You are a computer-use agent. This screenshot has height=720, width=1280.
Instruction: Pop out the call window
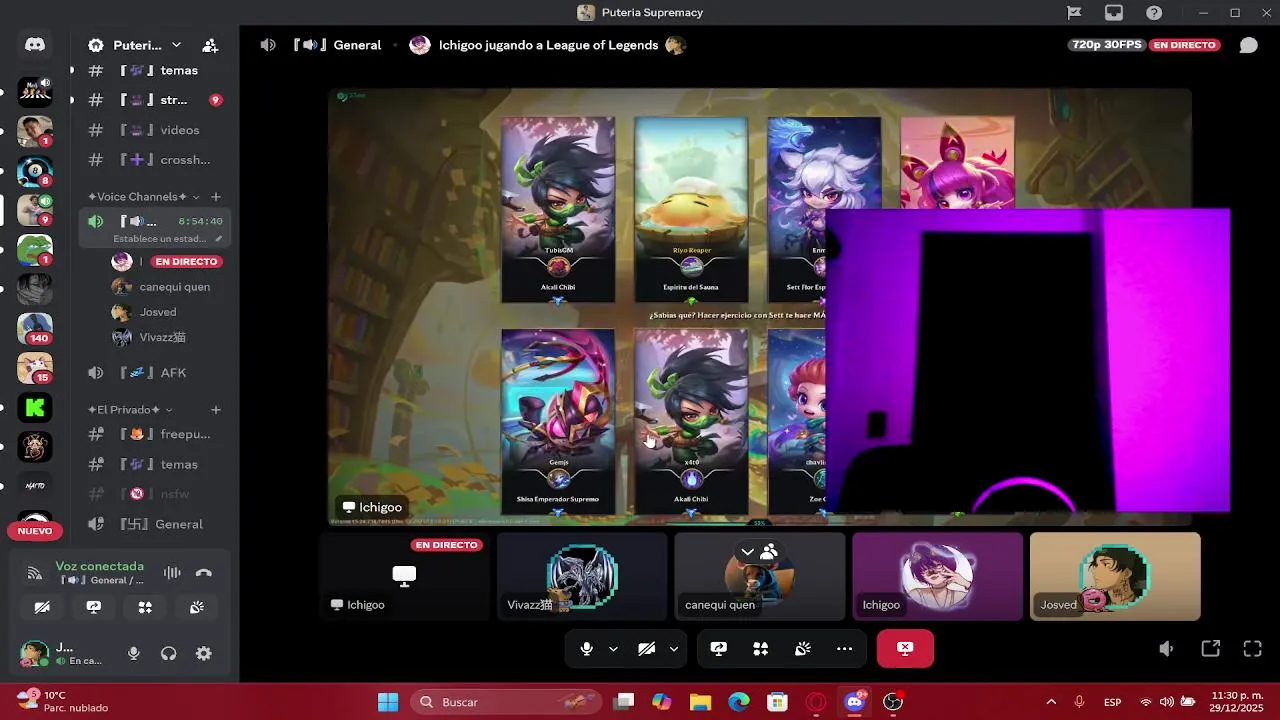[x=1211, y=649]
